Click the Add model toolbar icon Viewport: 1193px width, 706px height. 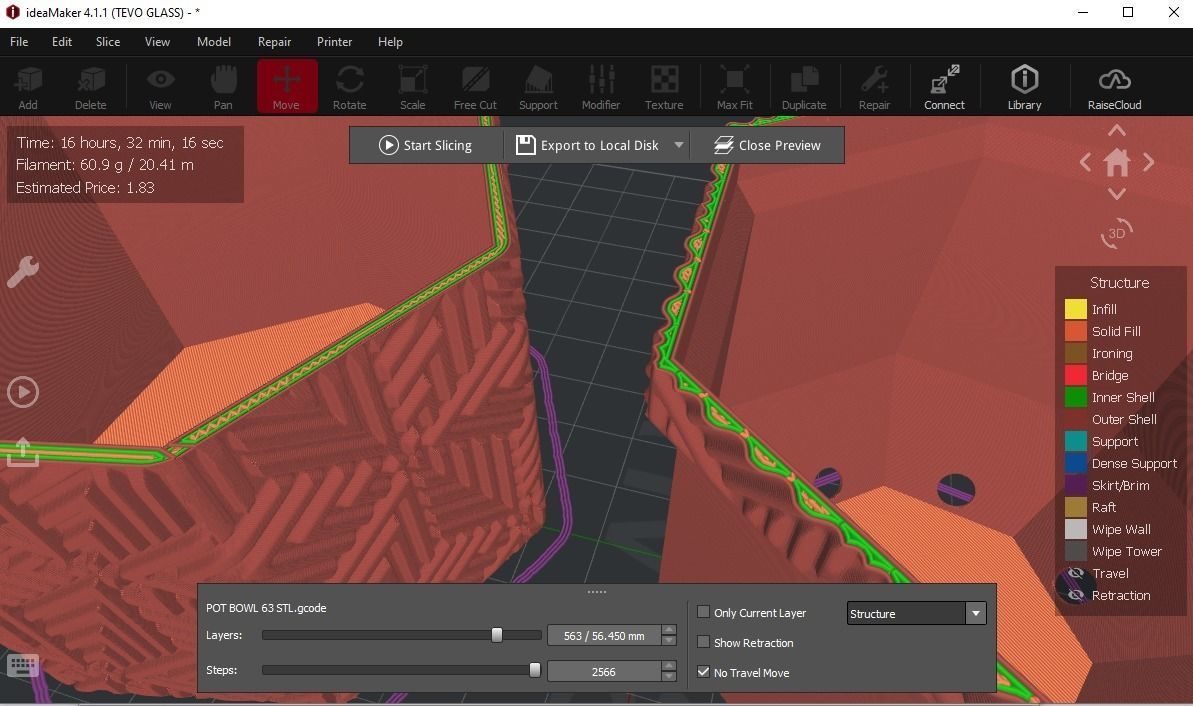(x=28, y=87)
